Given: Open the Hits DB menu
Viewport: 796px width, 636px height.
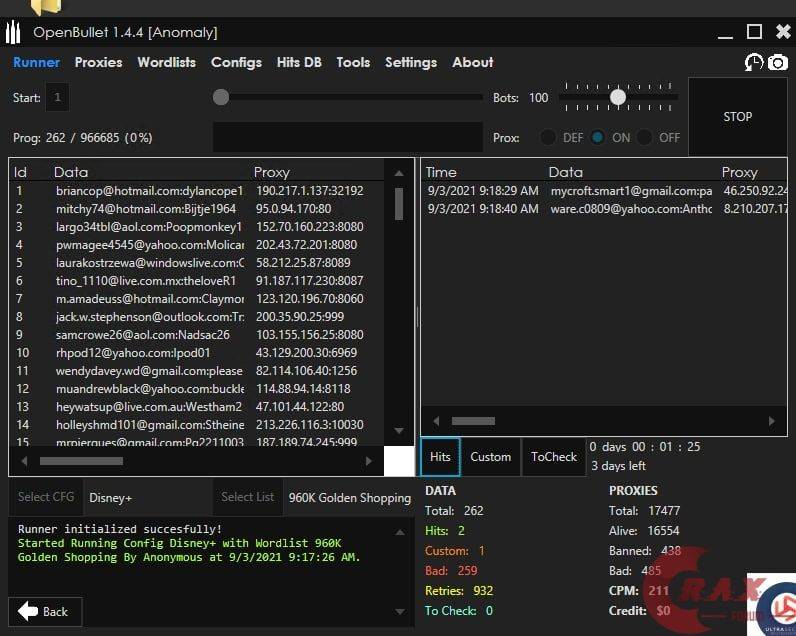Looking at the screenshot, I should (x=299, y=62).
